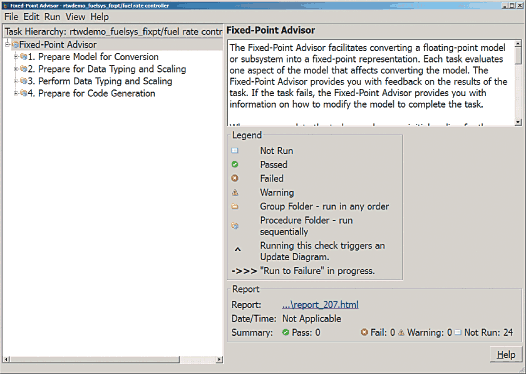Click the Fail summary icon
Screen dimensions: 526x374
(x=364, y=332)
